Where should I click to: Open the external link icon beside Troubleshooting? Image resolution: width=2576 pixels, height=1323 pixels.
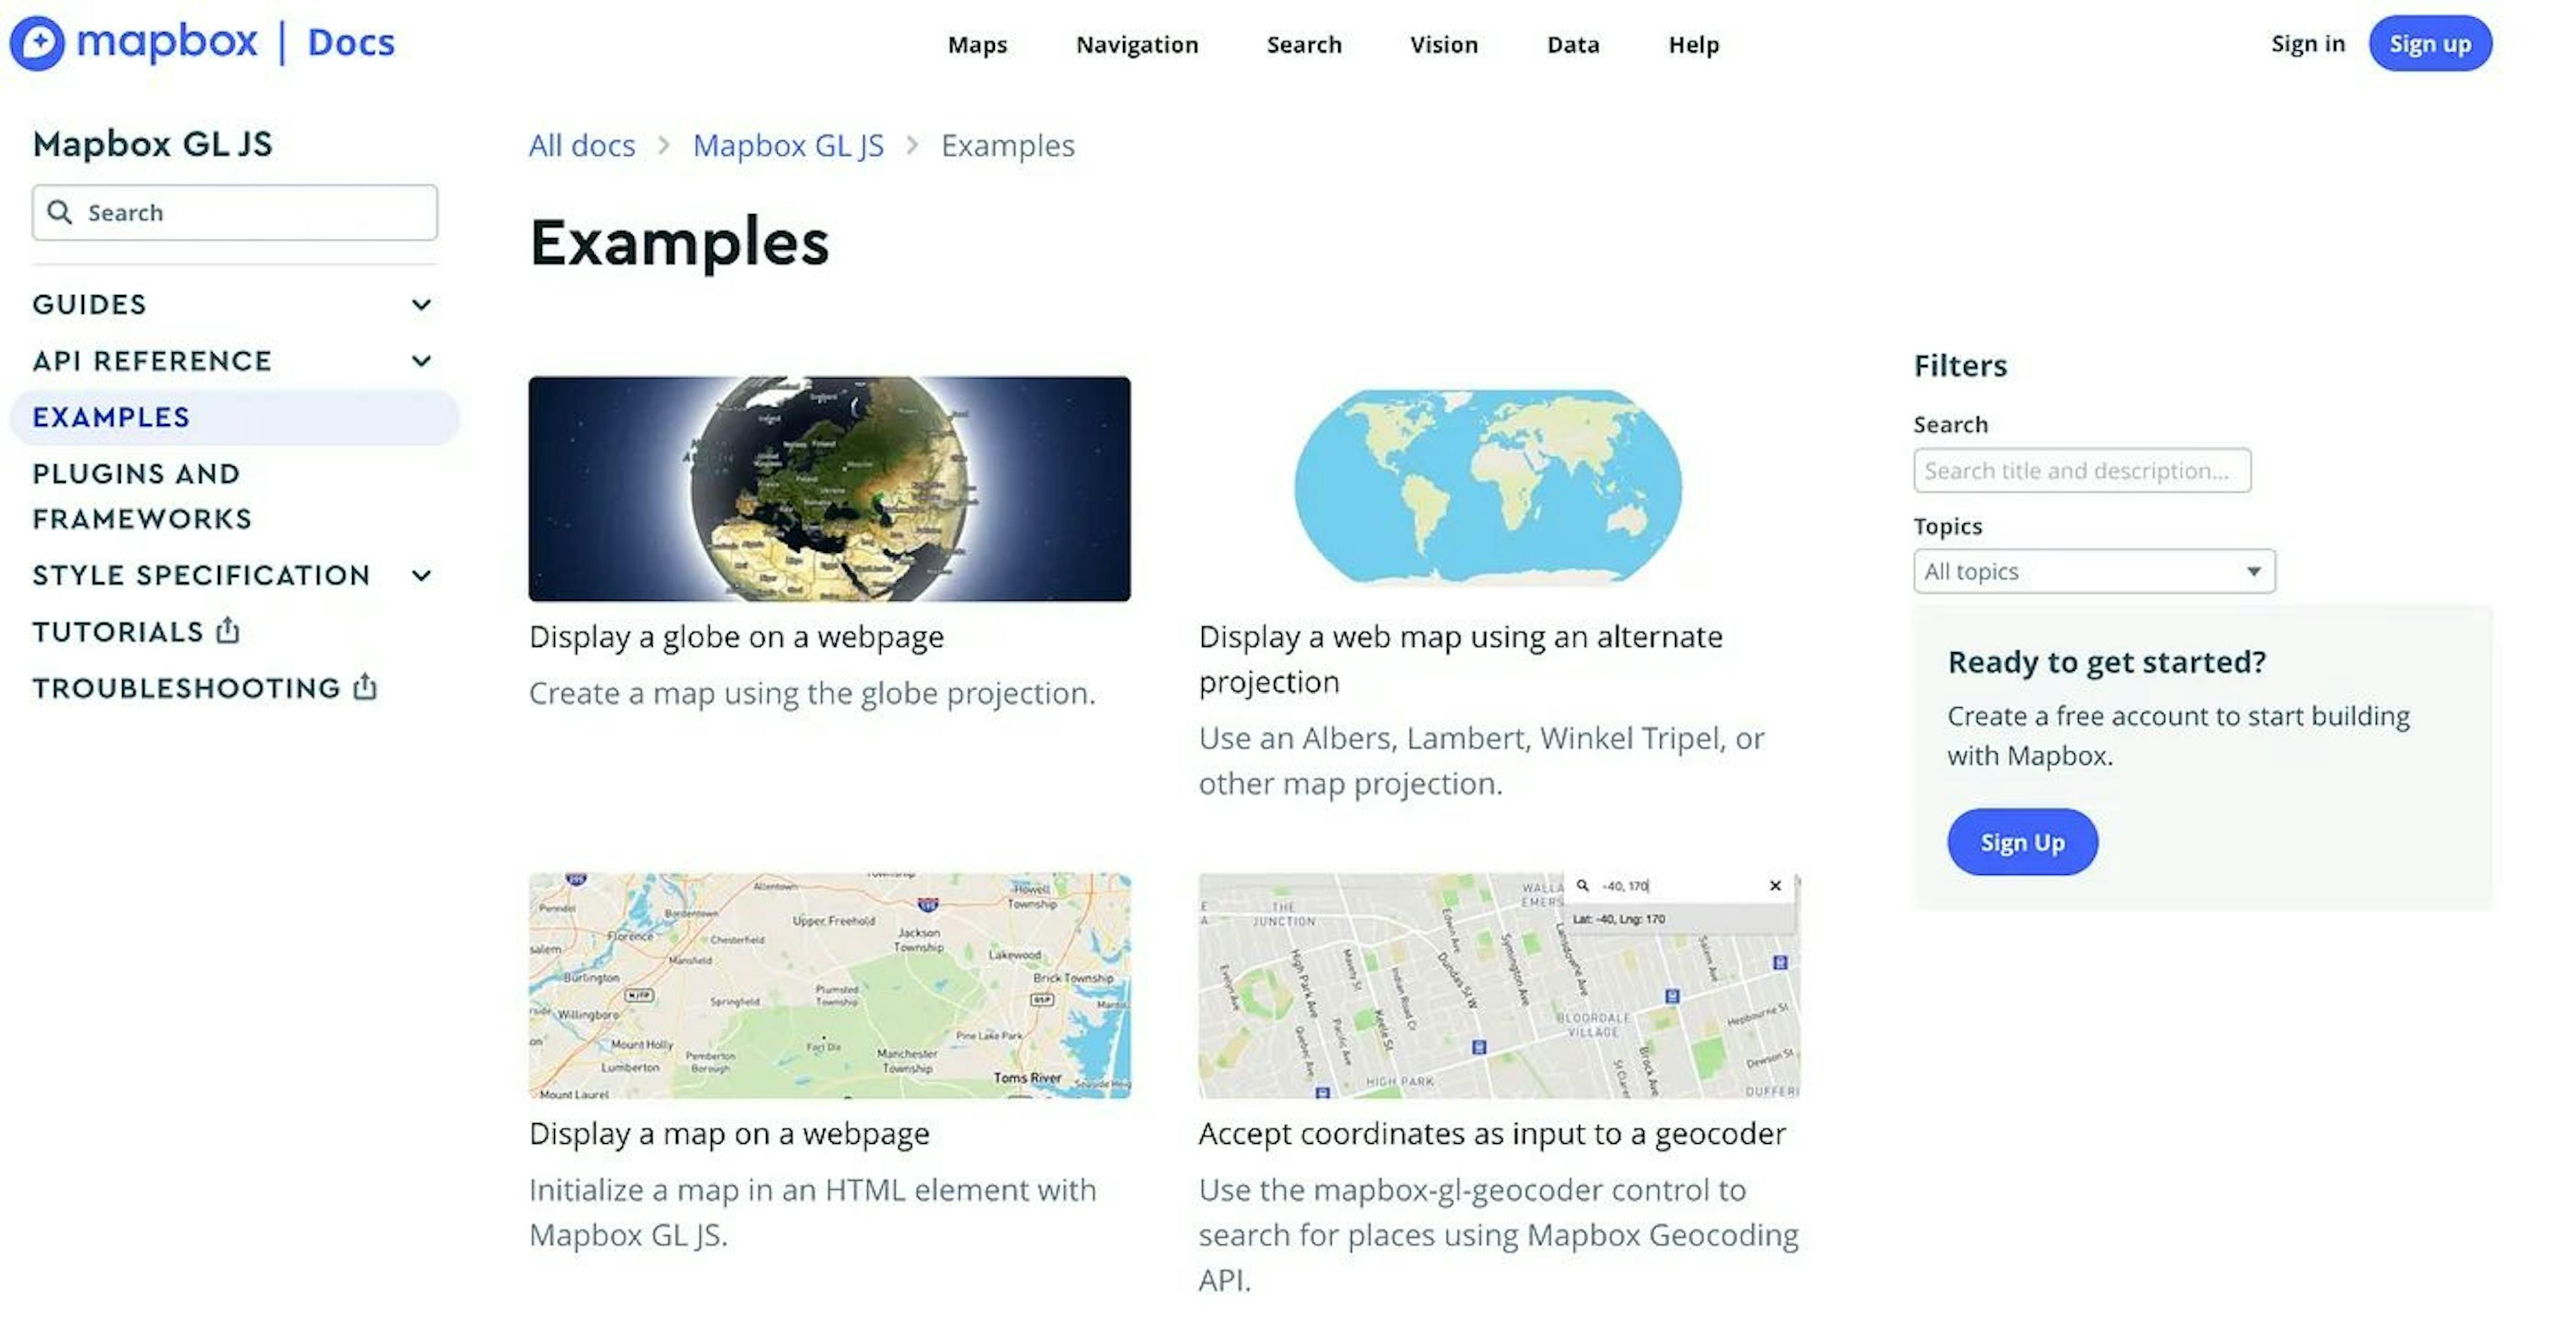click(x=364, y=688)
